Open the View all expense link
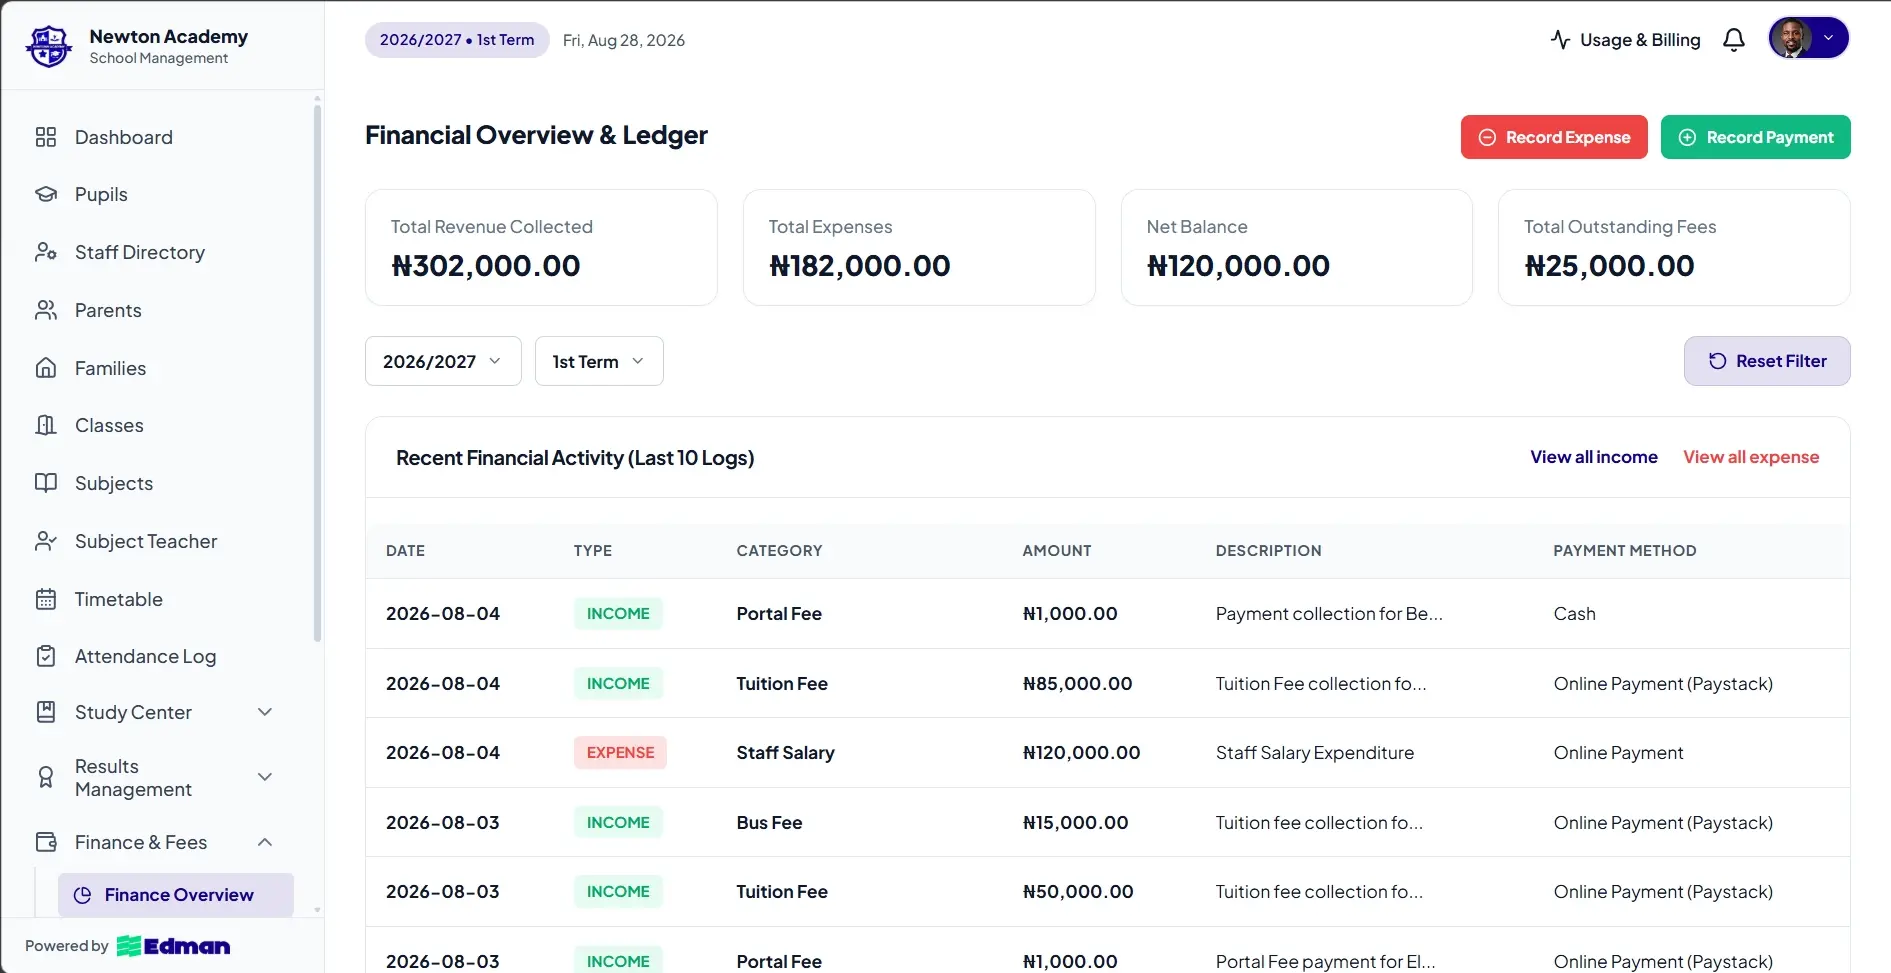This screenshot has width=1891, height=973. point(1751,457)
